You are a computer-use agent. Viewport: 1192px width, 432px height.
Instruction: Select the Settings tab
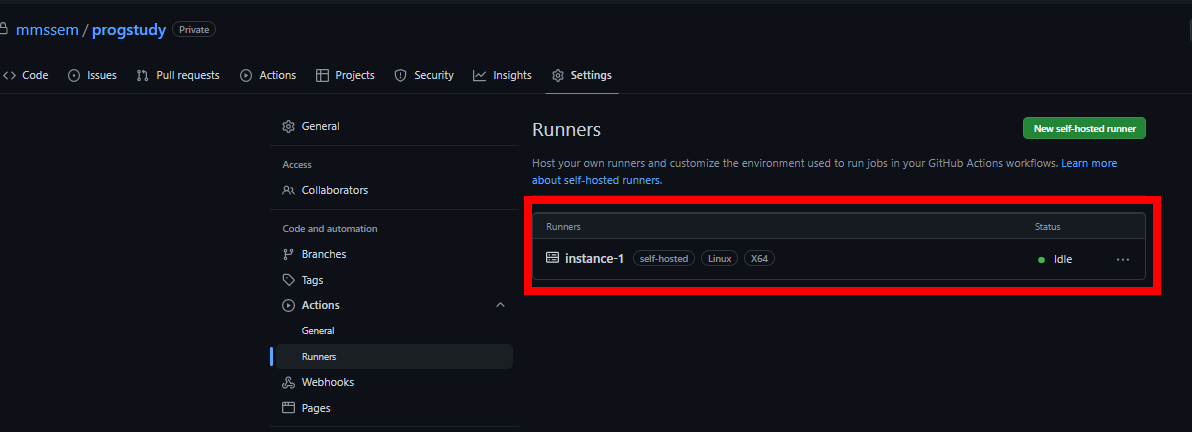[x=582, y=75]
